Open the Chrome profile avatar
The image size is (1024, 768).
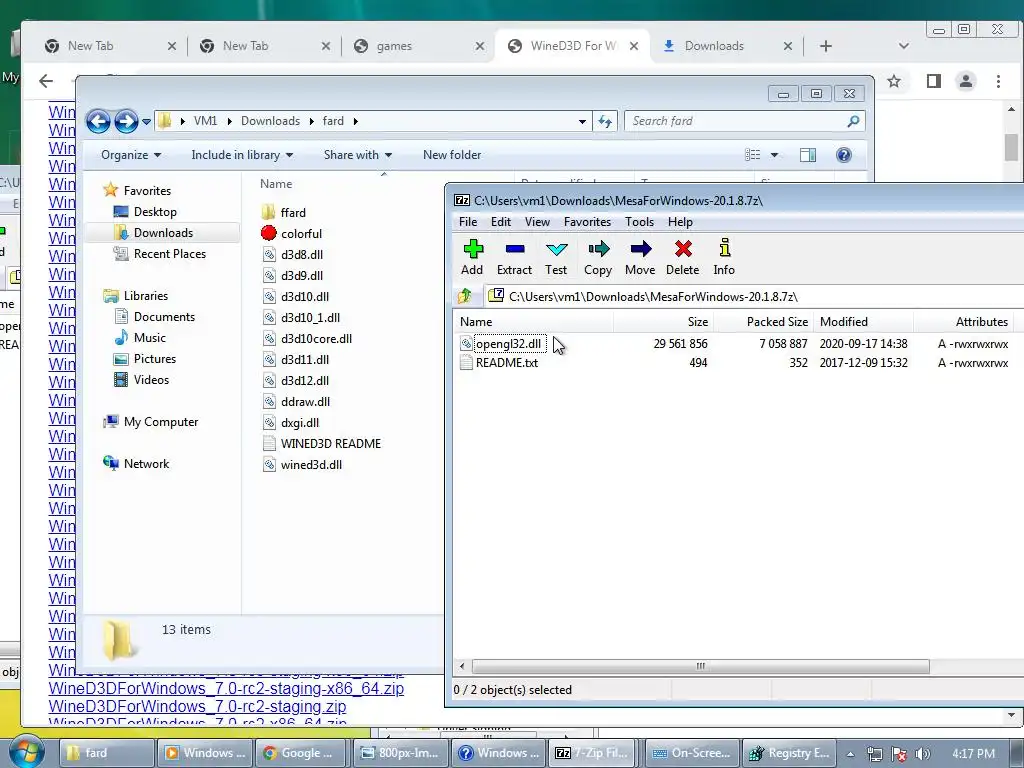click(966, 81)
